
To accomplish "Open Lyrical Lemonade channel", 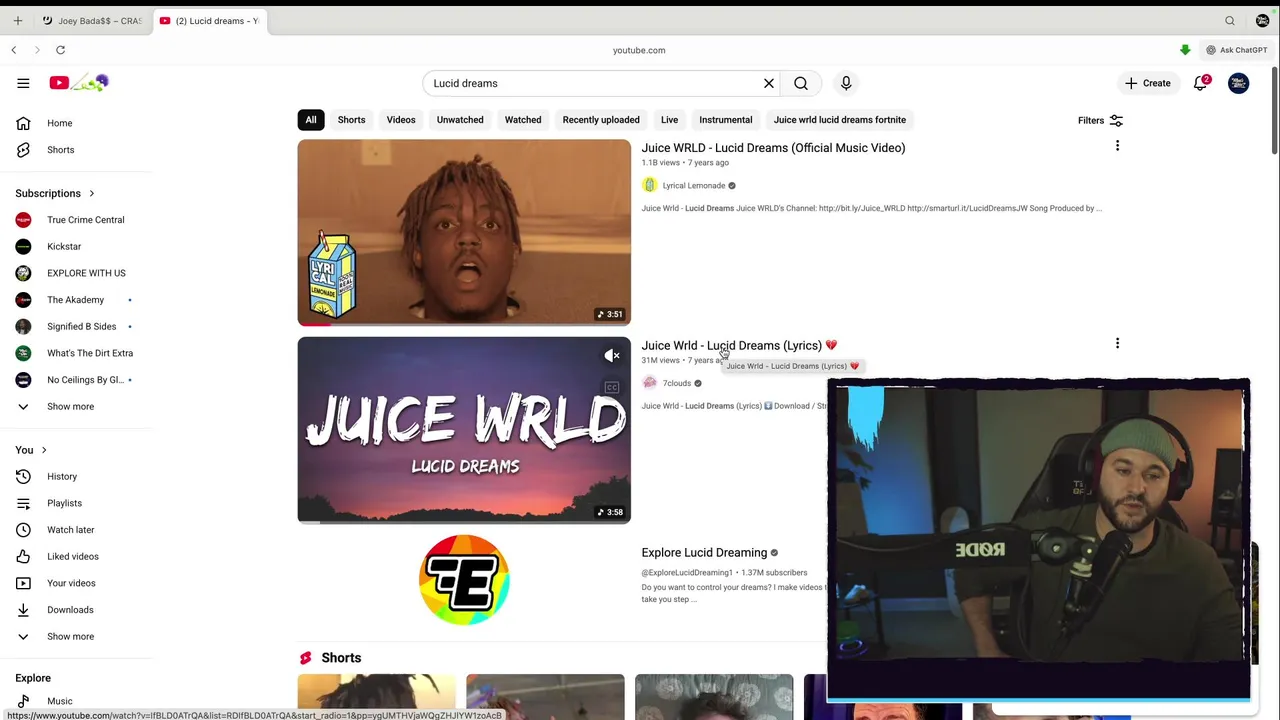I will pyautogui.click(x=693, y=185).
